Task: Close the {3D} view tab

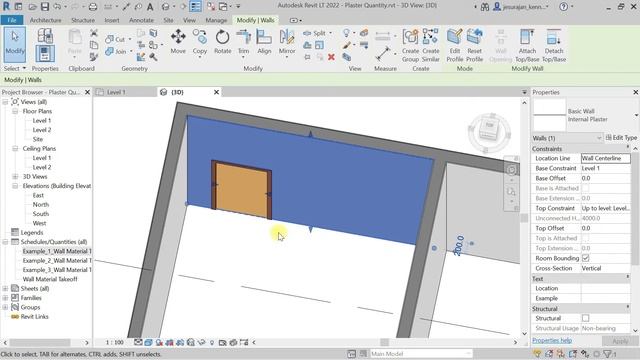Action: point(216,92)
